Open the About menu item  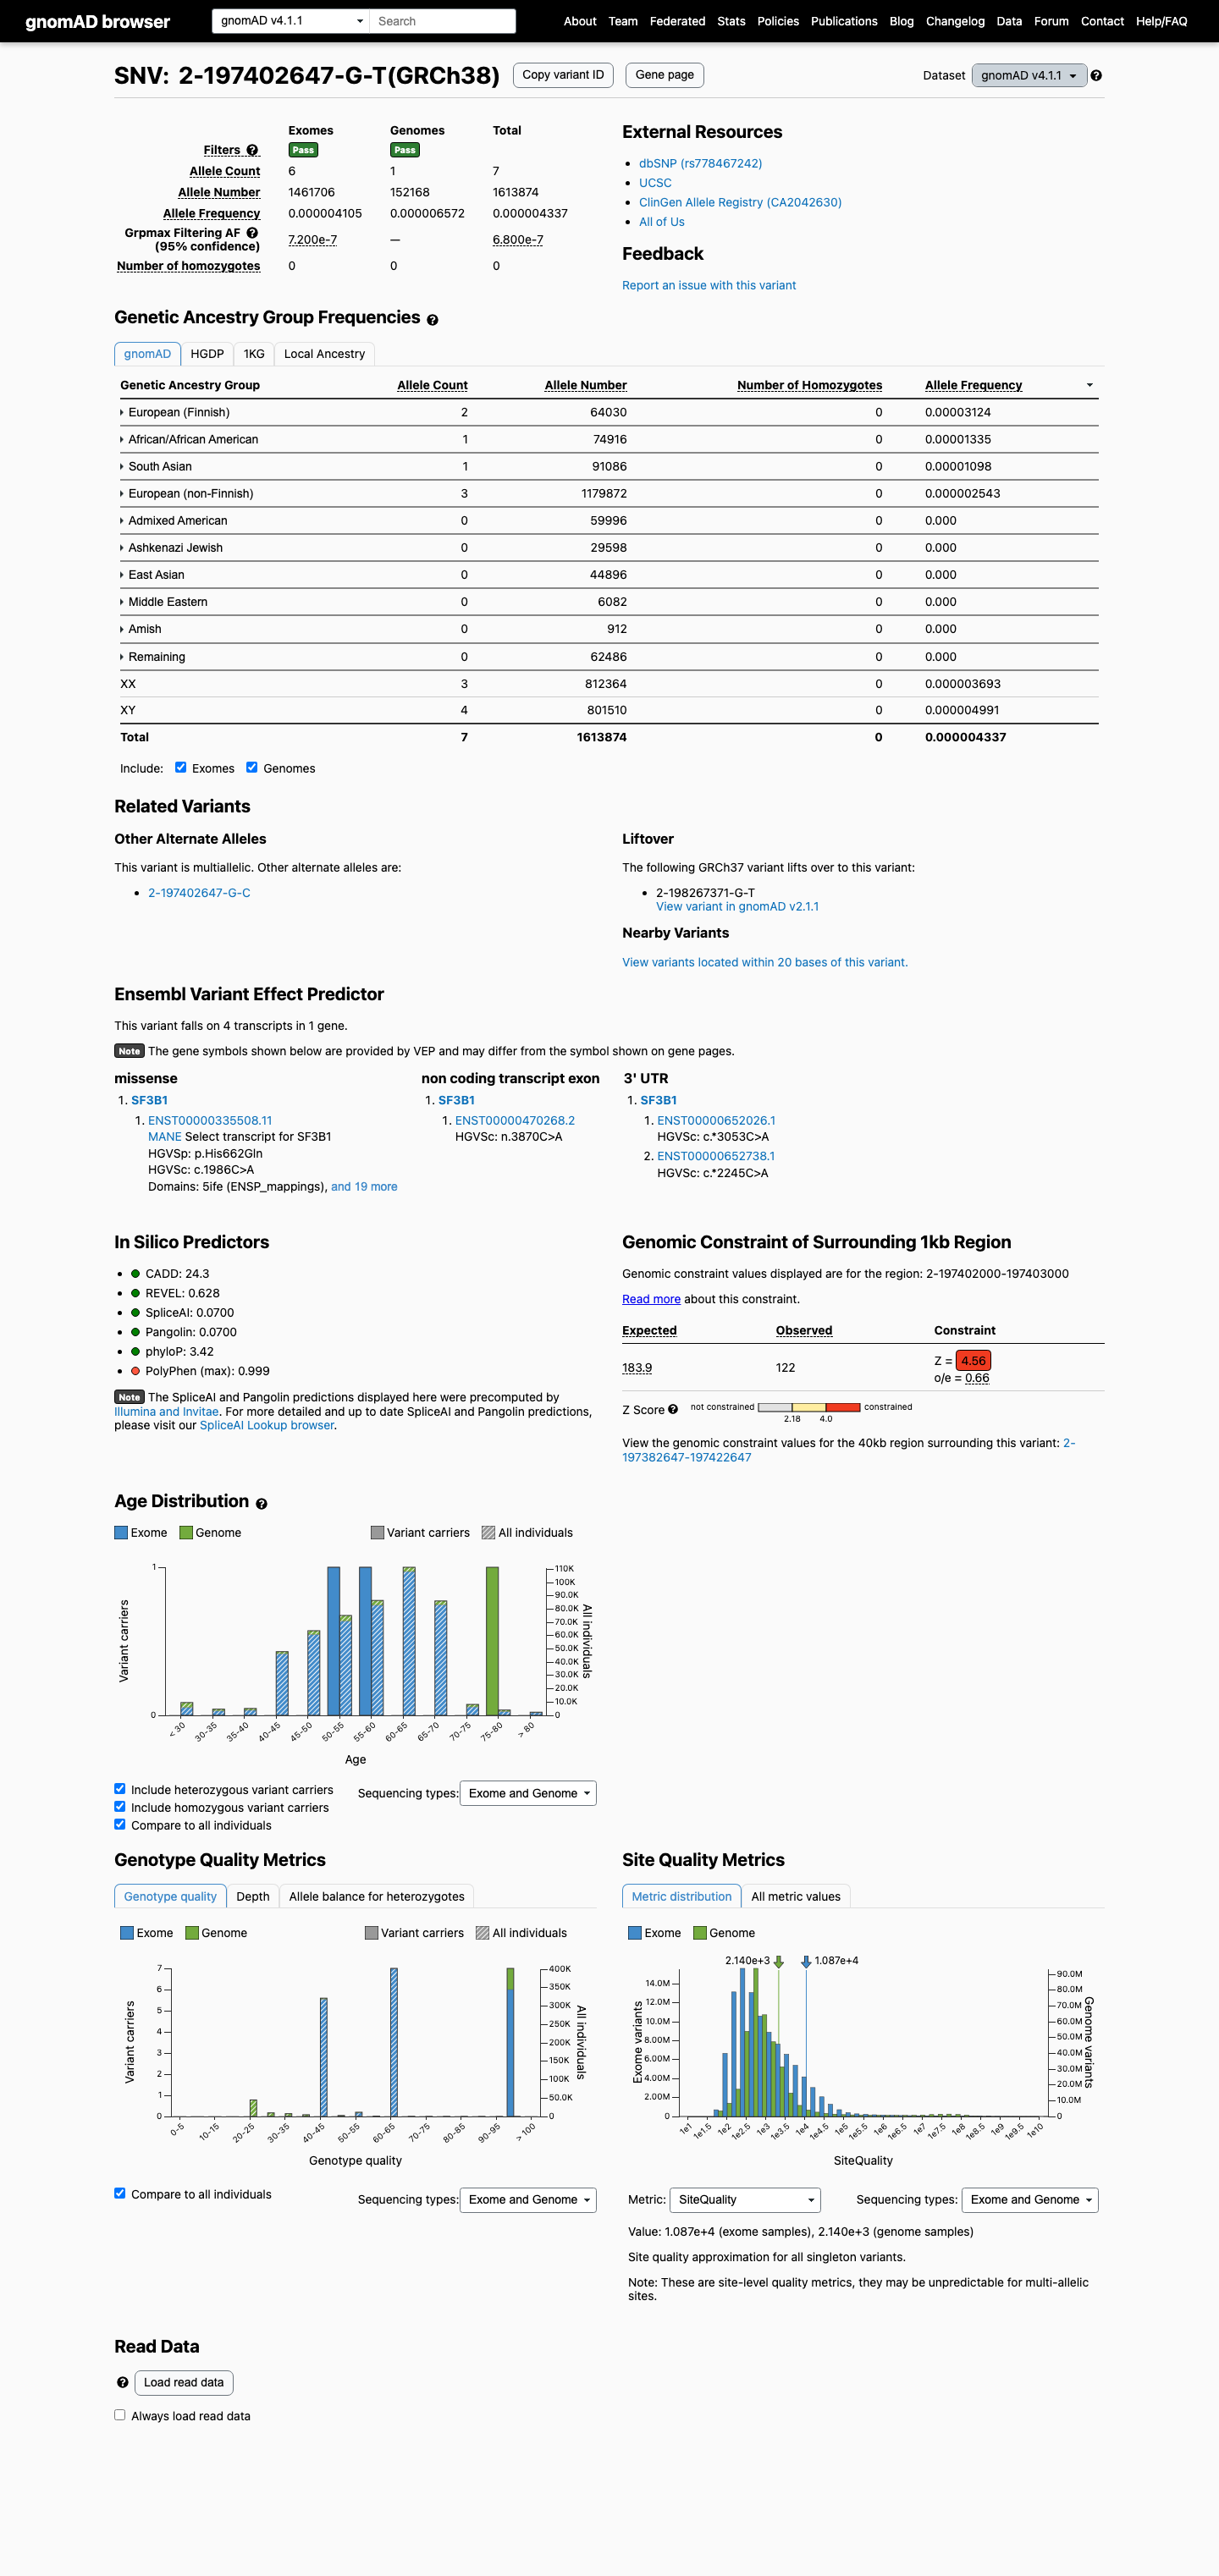coord(580,21)
